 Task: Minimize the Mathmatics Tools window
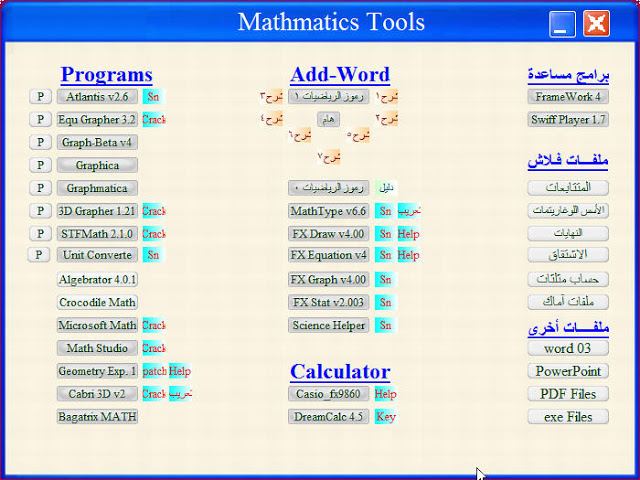(562, 24)
